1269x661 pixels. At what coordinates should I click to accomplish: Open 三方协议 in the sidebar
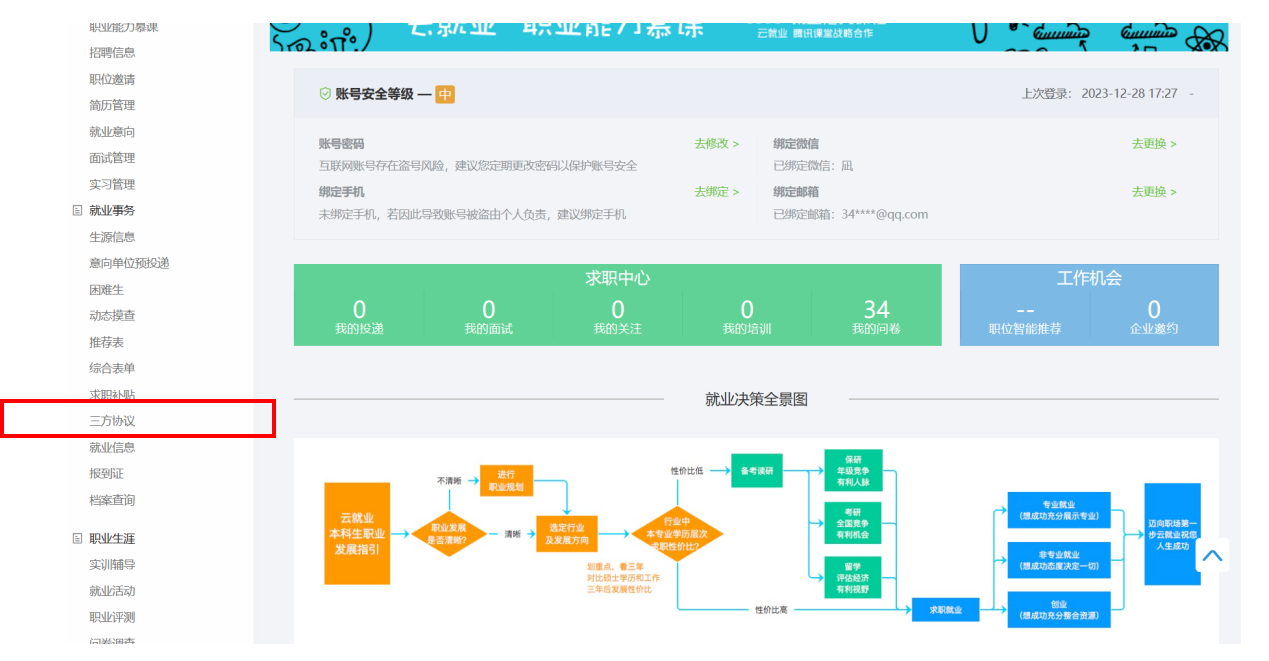(112, 421)
